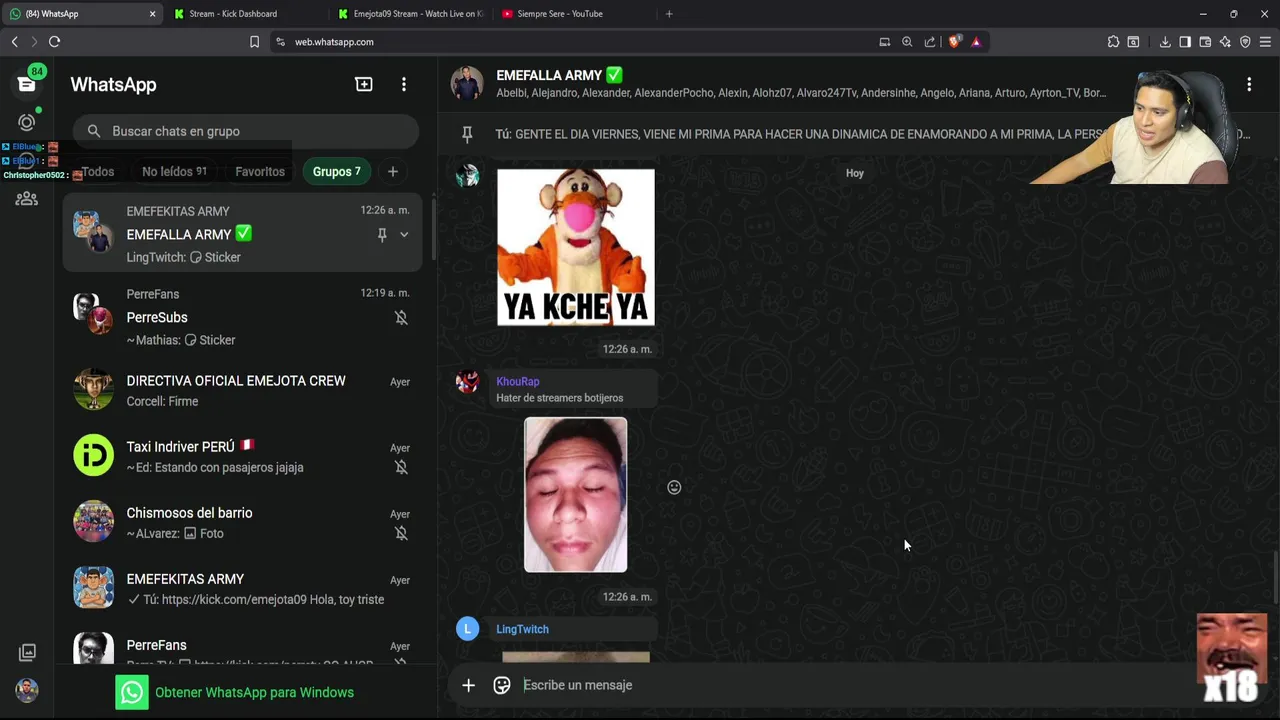Open the Status updates icon in sidebar
Screen dimensions: 1280x720
pyautogui.click(x=27, y=122)
